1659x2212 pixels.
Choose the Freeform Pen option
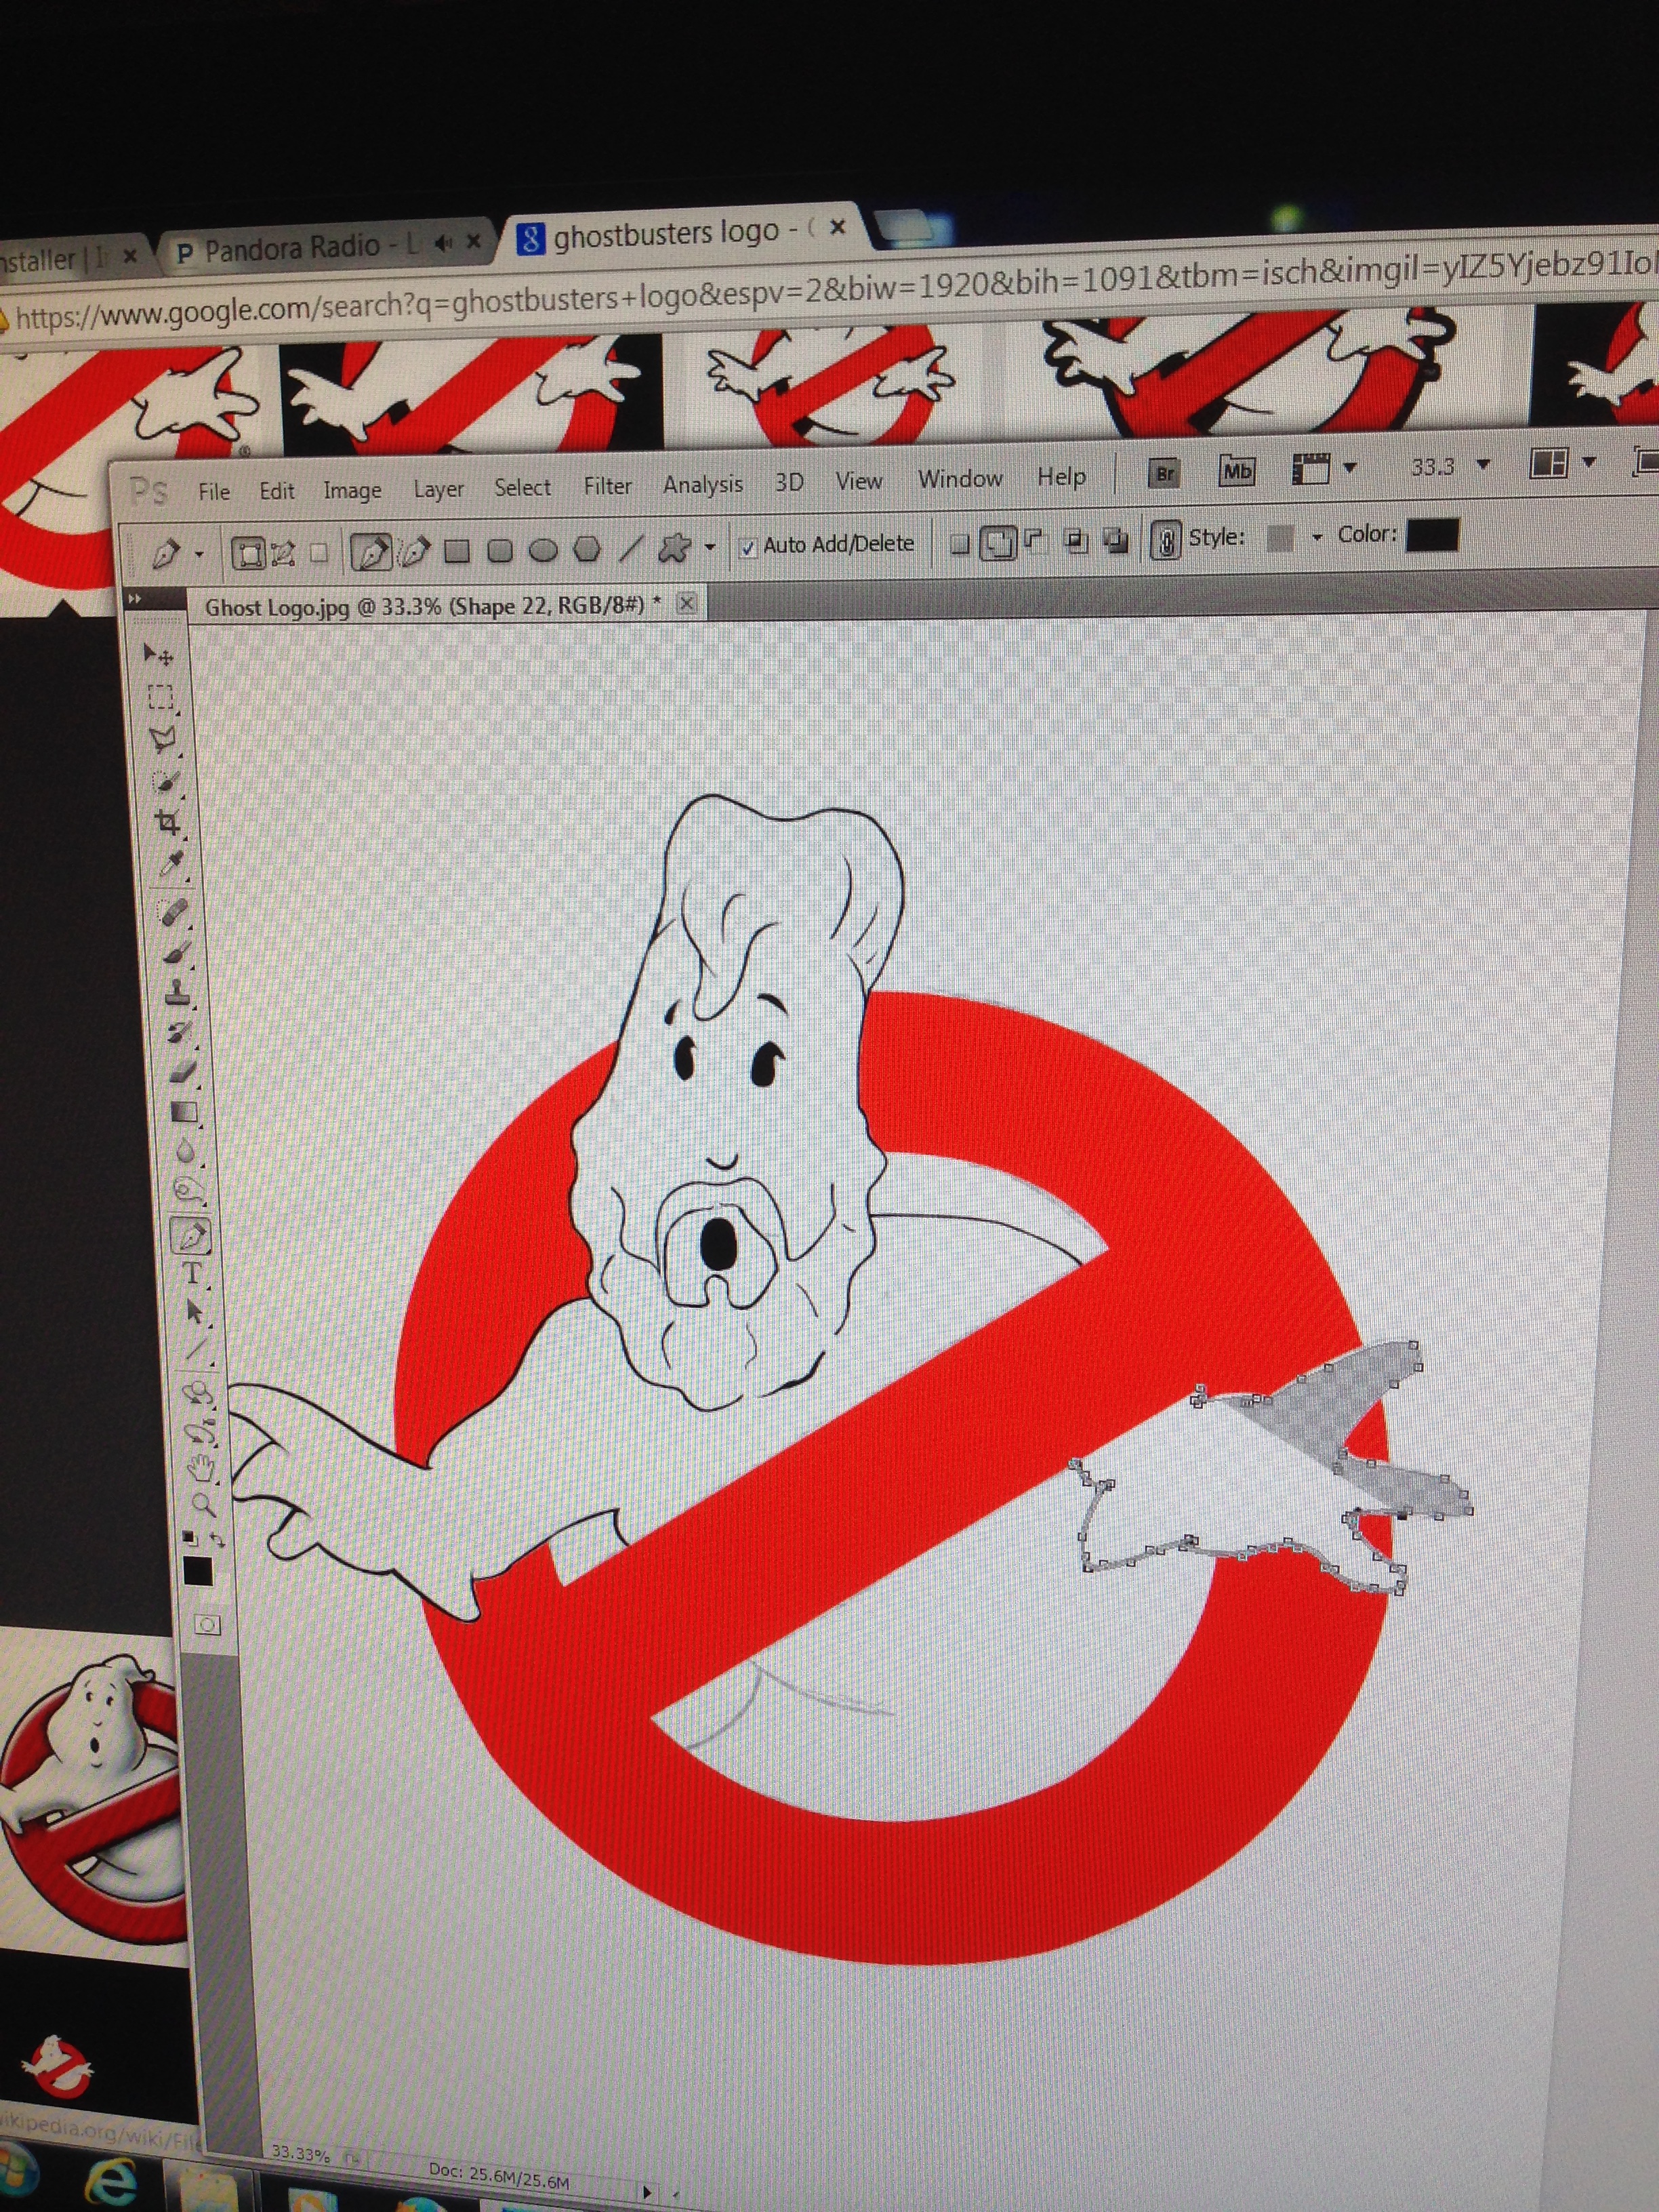414,552
